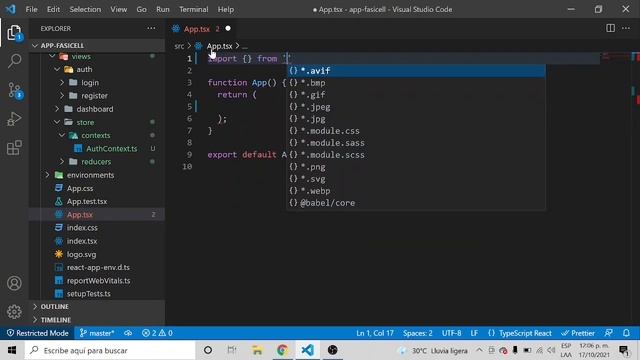The height and width of the screenshot is (360, 640).
Task: Open Run and Debug view icon
Action: click(x=14, y=119)
